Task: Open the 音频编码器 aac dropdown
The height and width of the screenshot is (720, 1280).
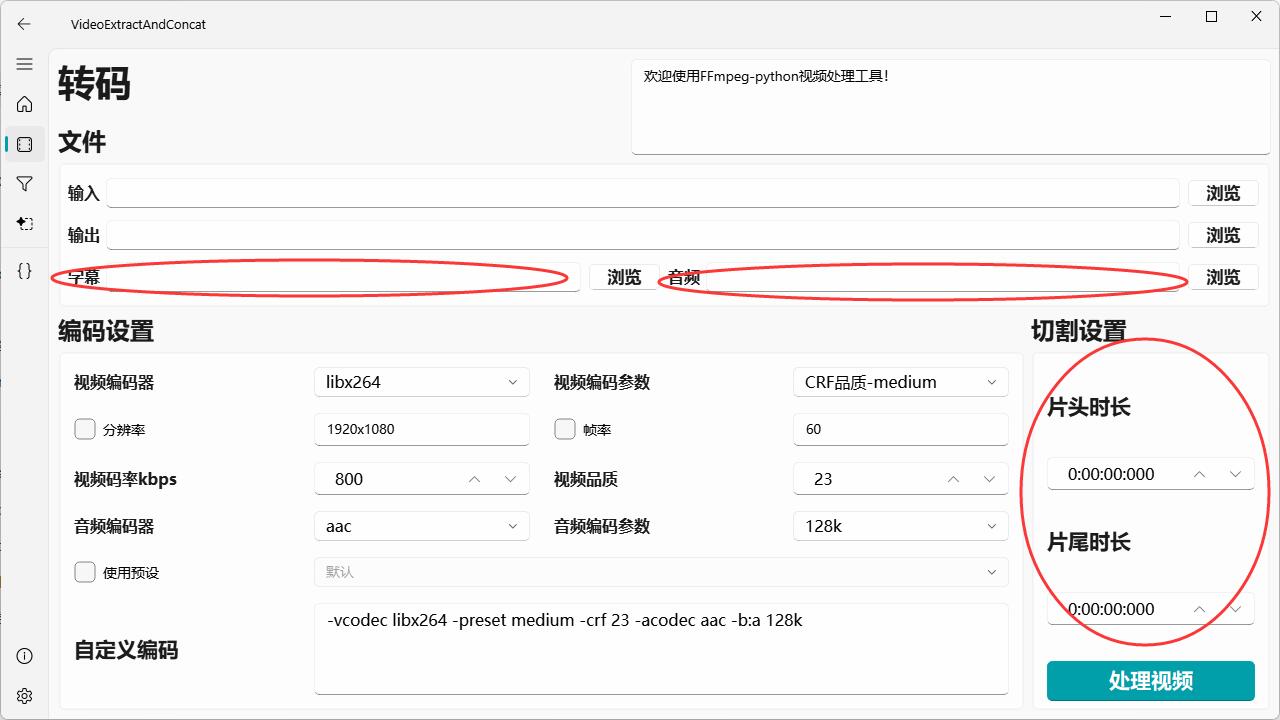Action: [x=422, y=526]
